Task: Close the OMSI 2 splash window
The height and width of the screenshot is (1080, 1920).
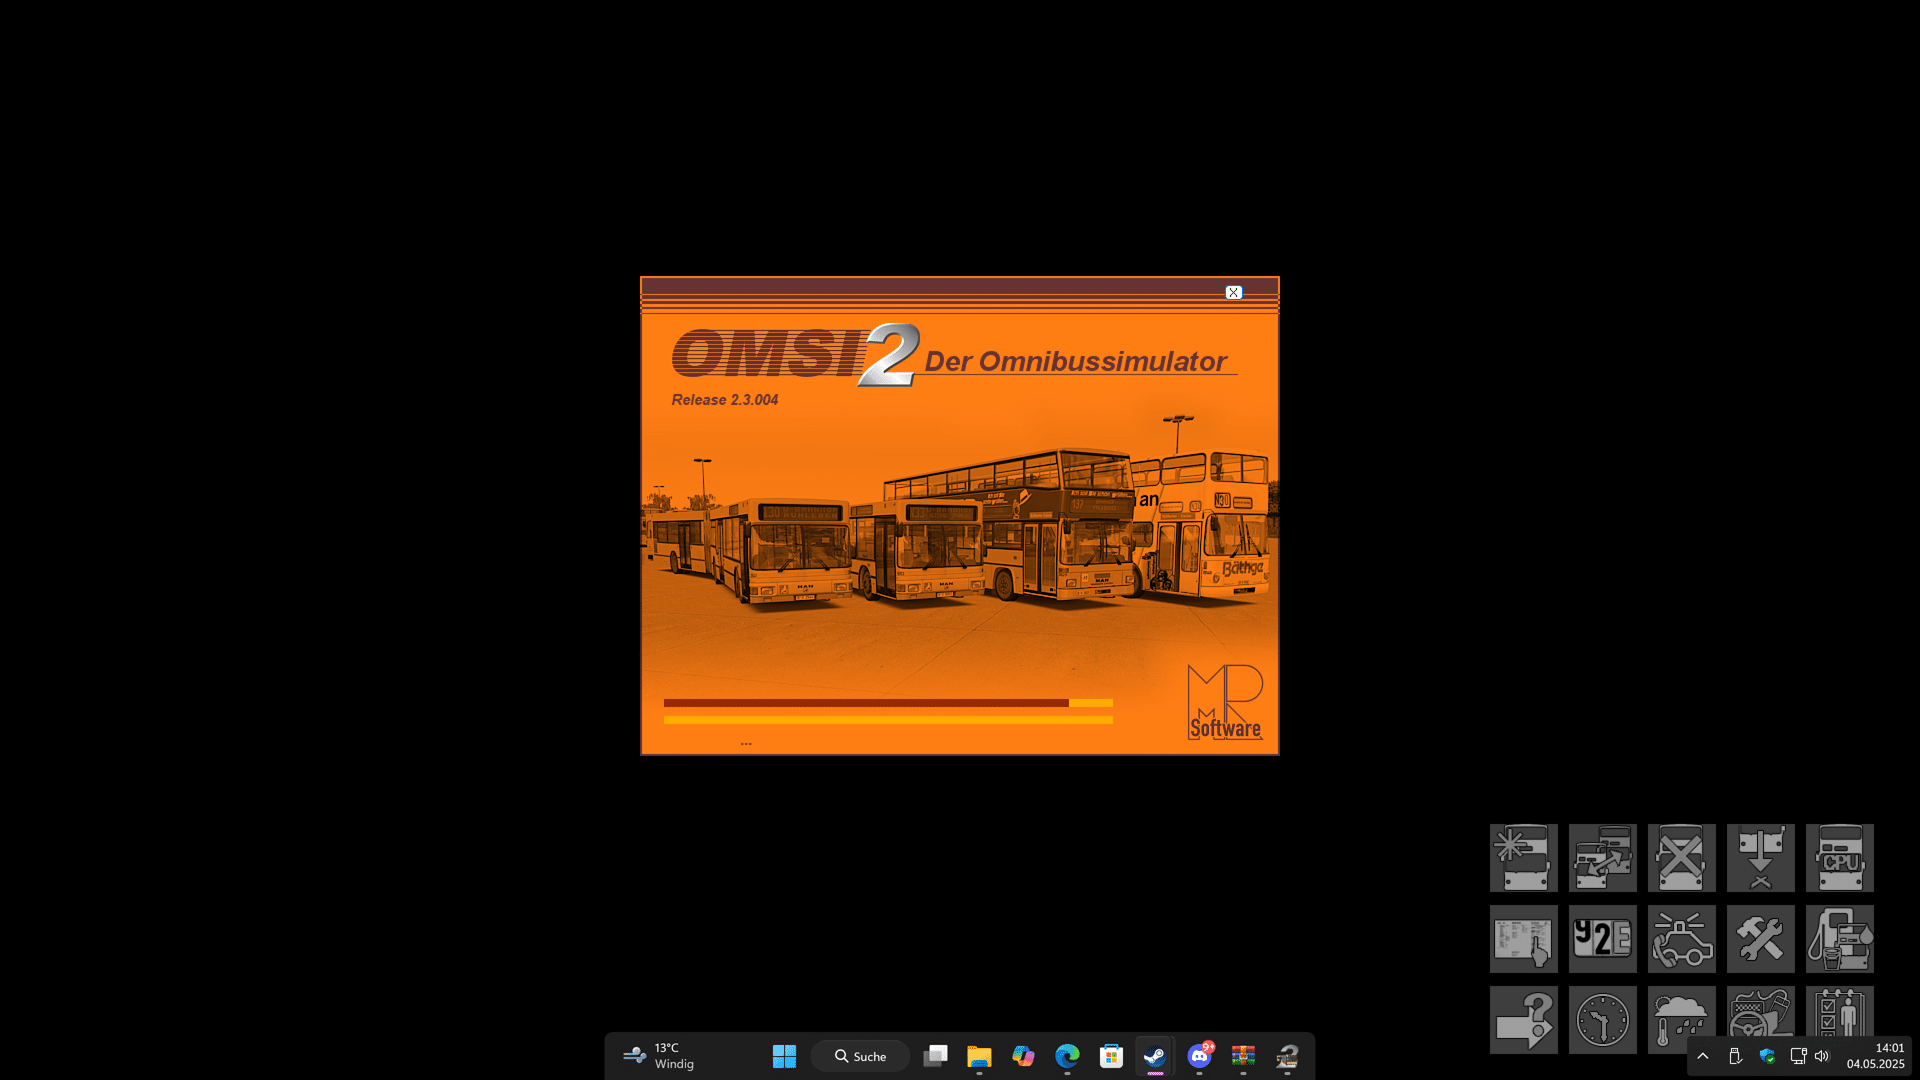Action: pos(1233,292)
